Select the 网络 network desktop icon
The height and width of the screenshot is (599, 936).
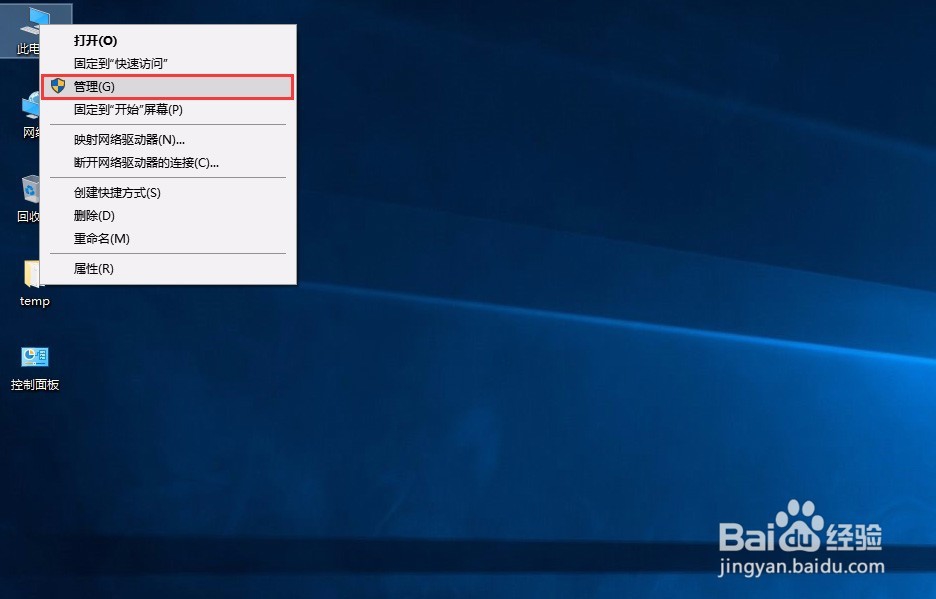30,106
